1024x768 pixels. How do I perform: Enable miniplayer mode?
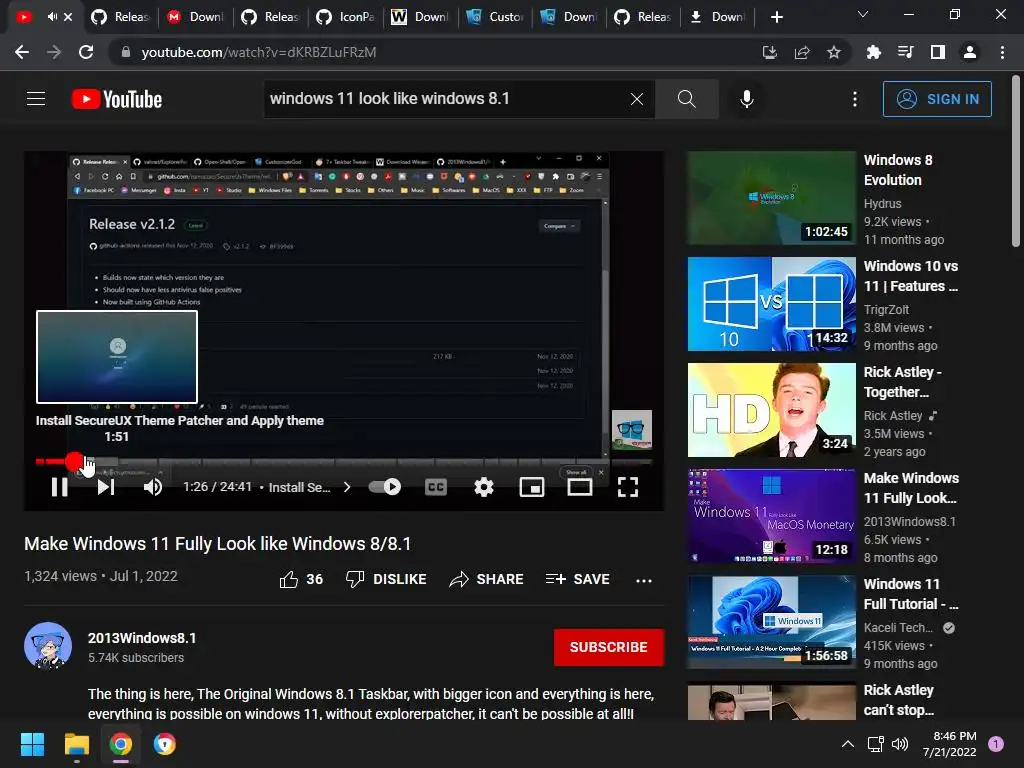pyautogui.click(x=532, y=487)
